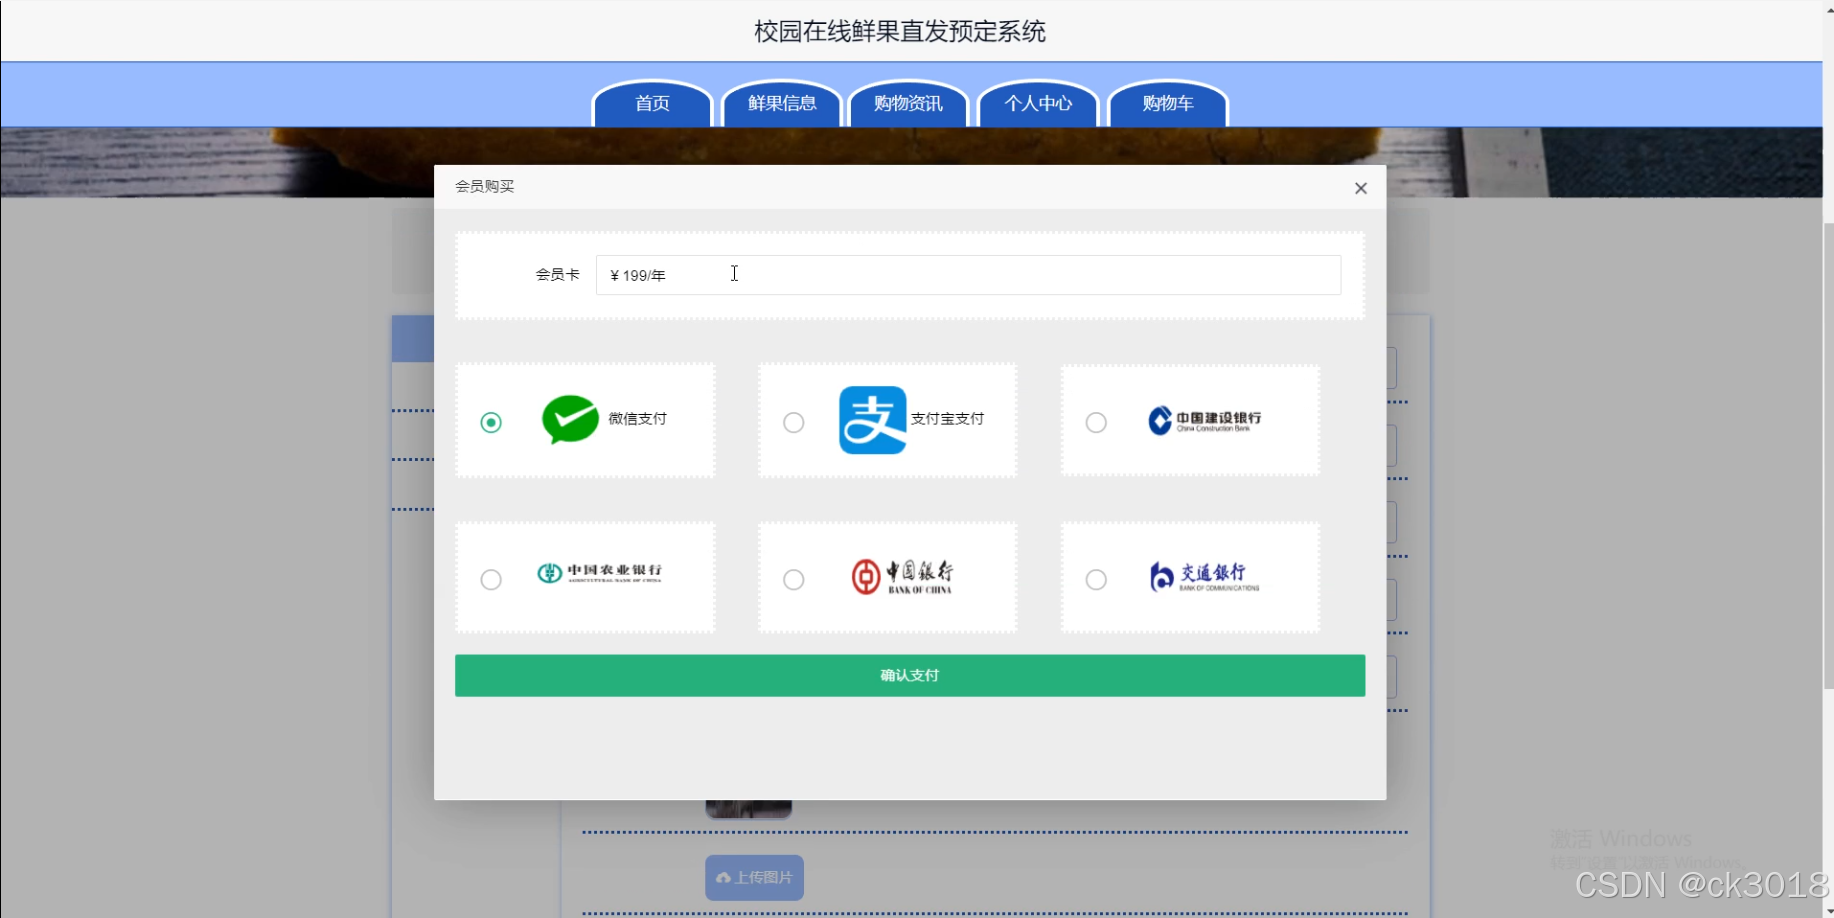Open the 鲜果信息 navigation tab
The image size is (1834, 918).
click(782, 104)
